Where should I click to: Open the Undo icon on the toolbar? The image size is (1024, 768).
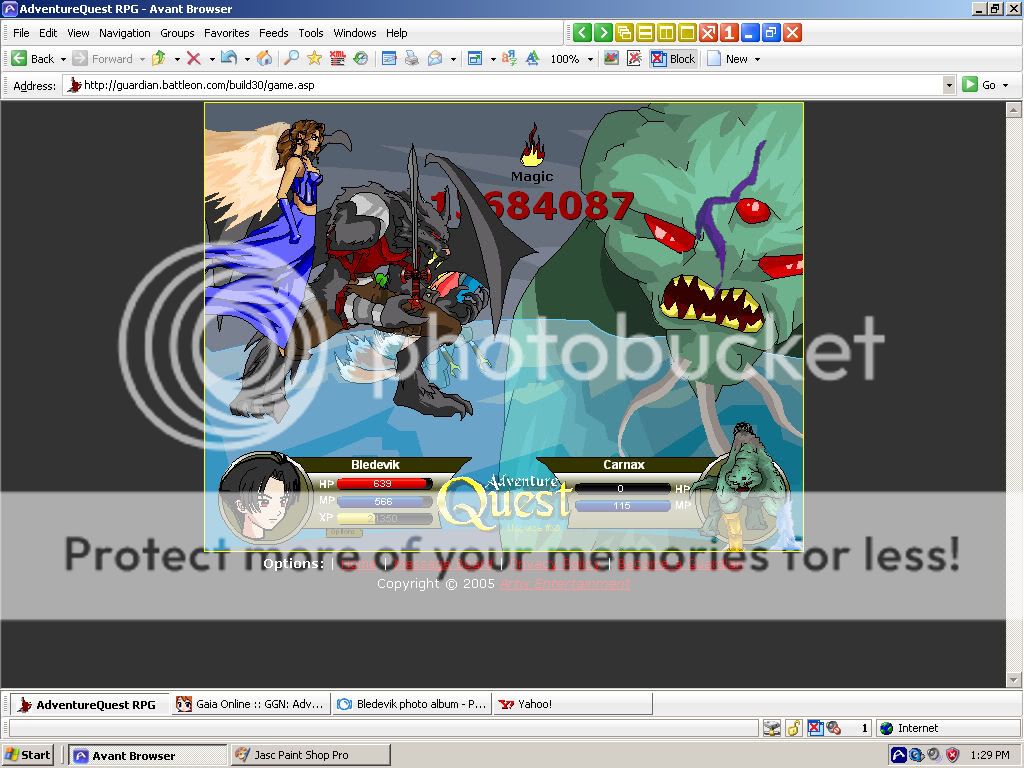[x=230, y=58]
